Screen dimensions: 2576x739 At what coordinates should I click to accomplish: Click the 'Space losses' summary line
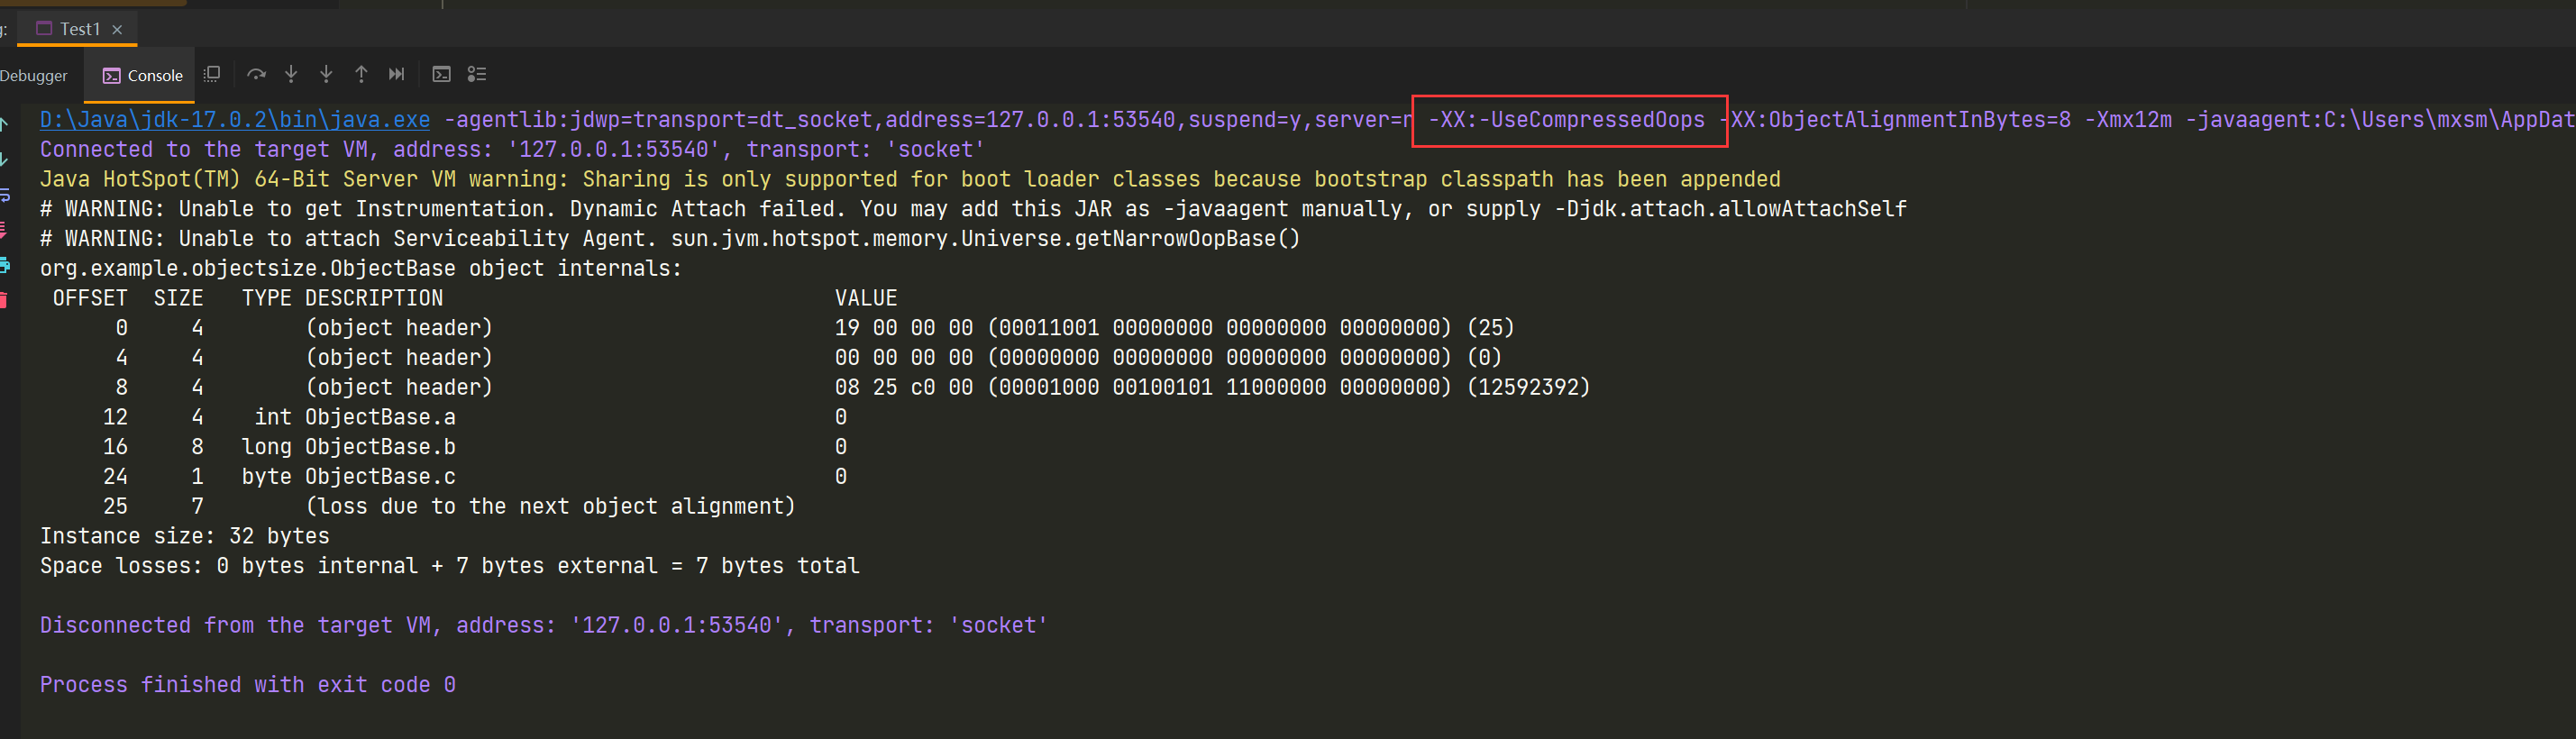click(450, 566)
